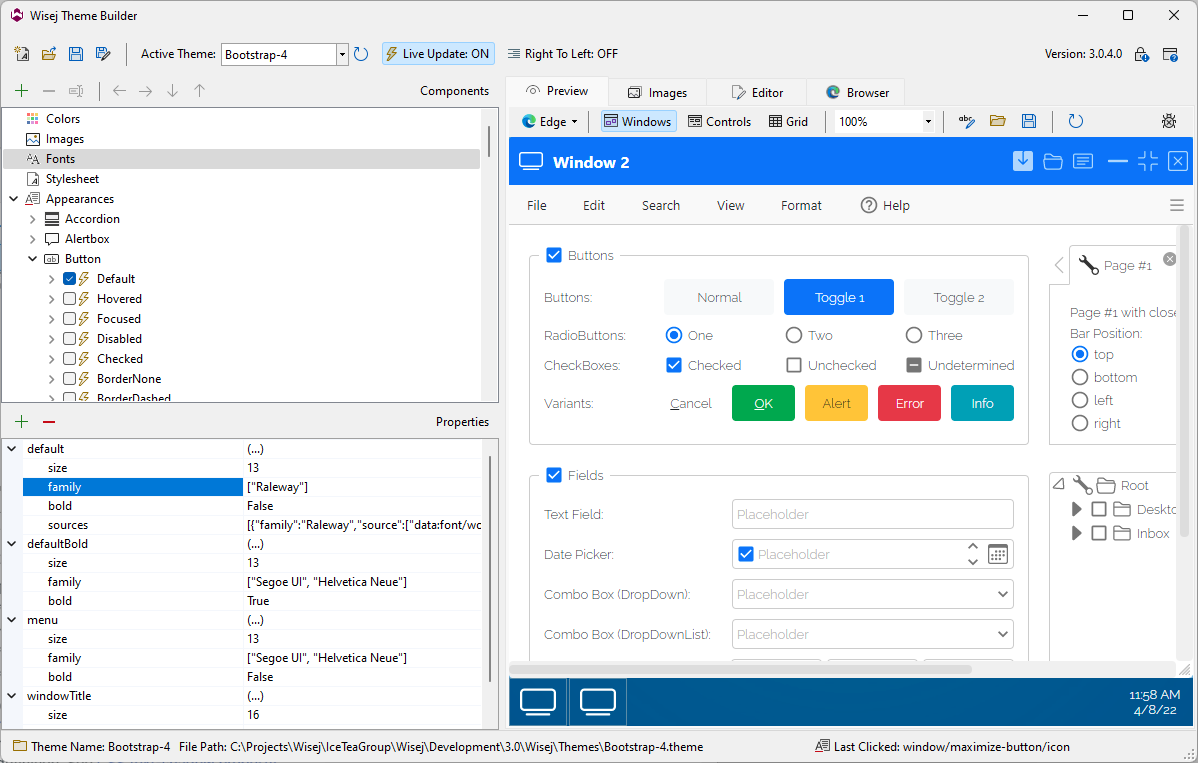Click the calendar icon in Date Picker
Screen dimensions: 1198x763
coord(998,554)
